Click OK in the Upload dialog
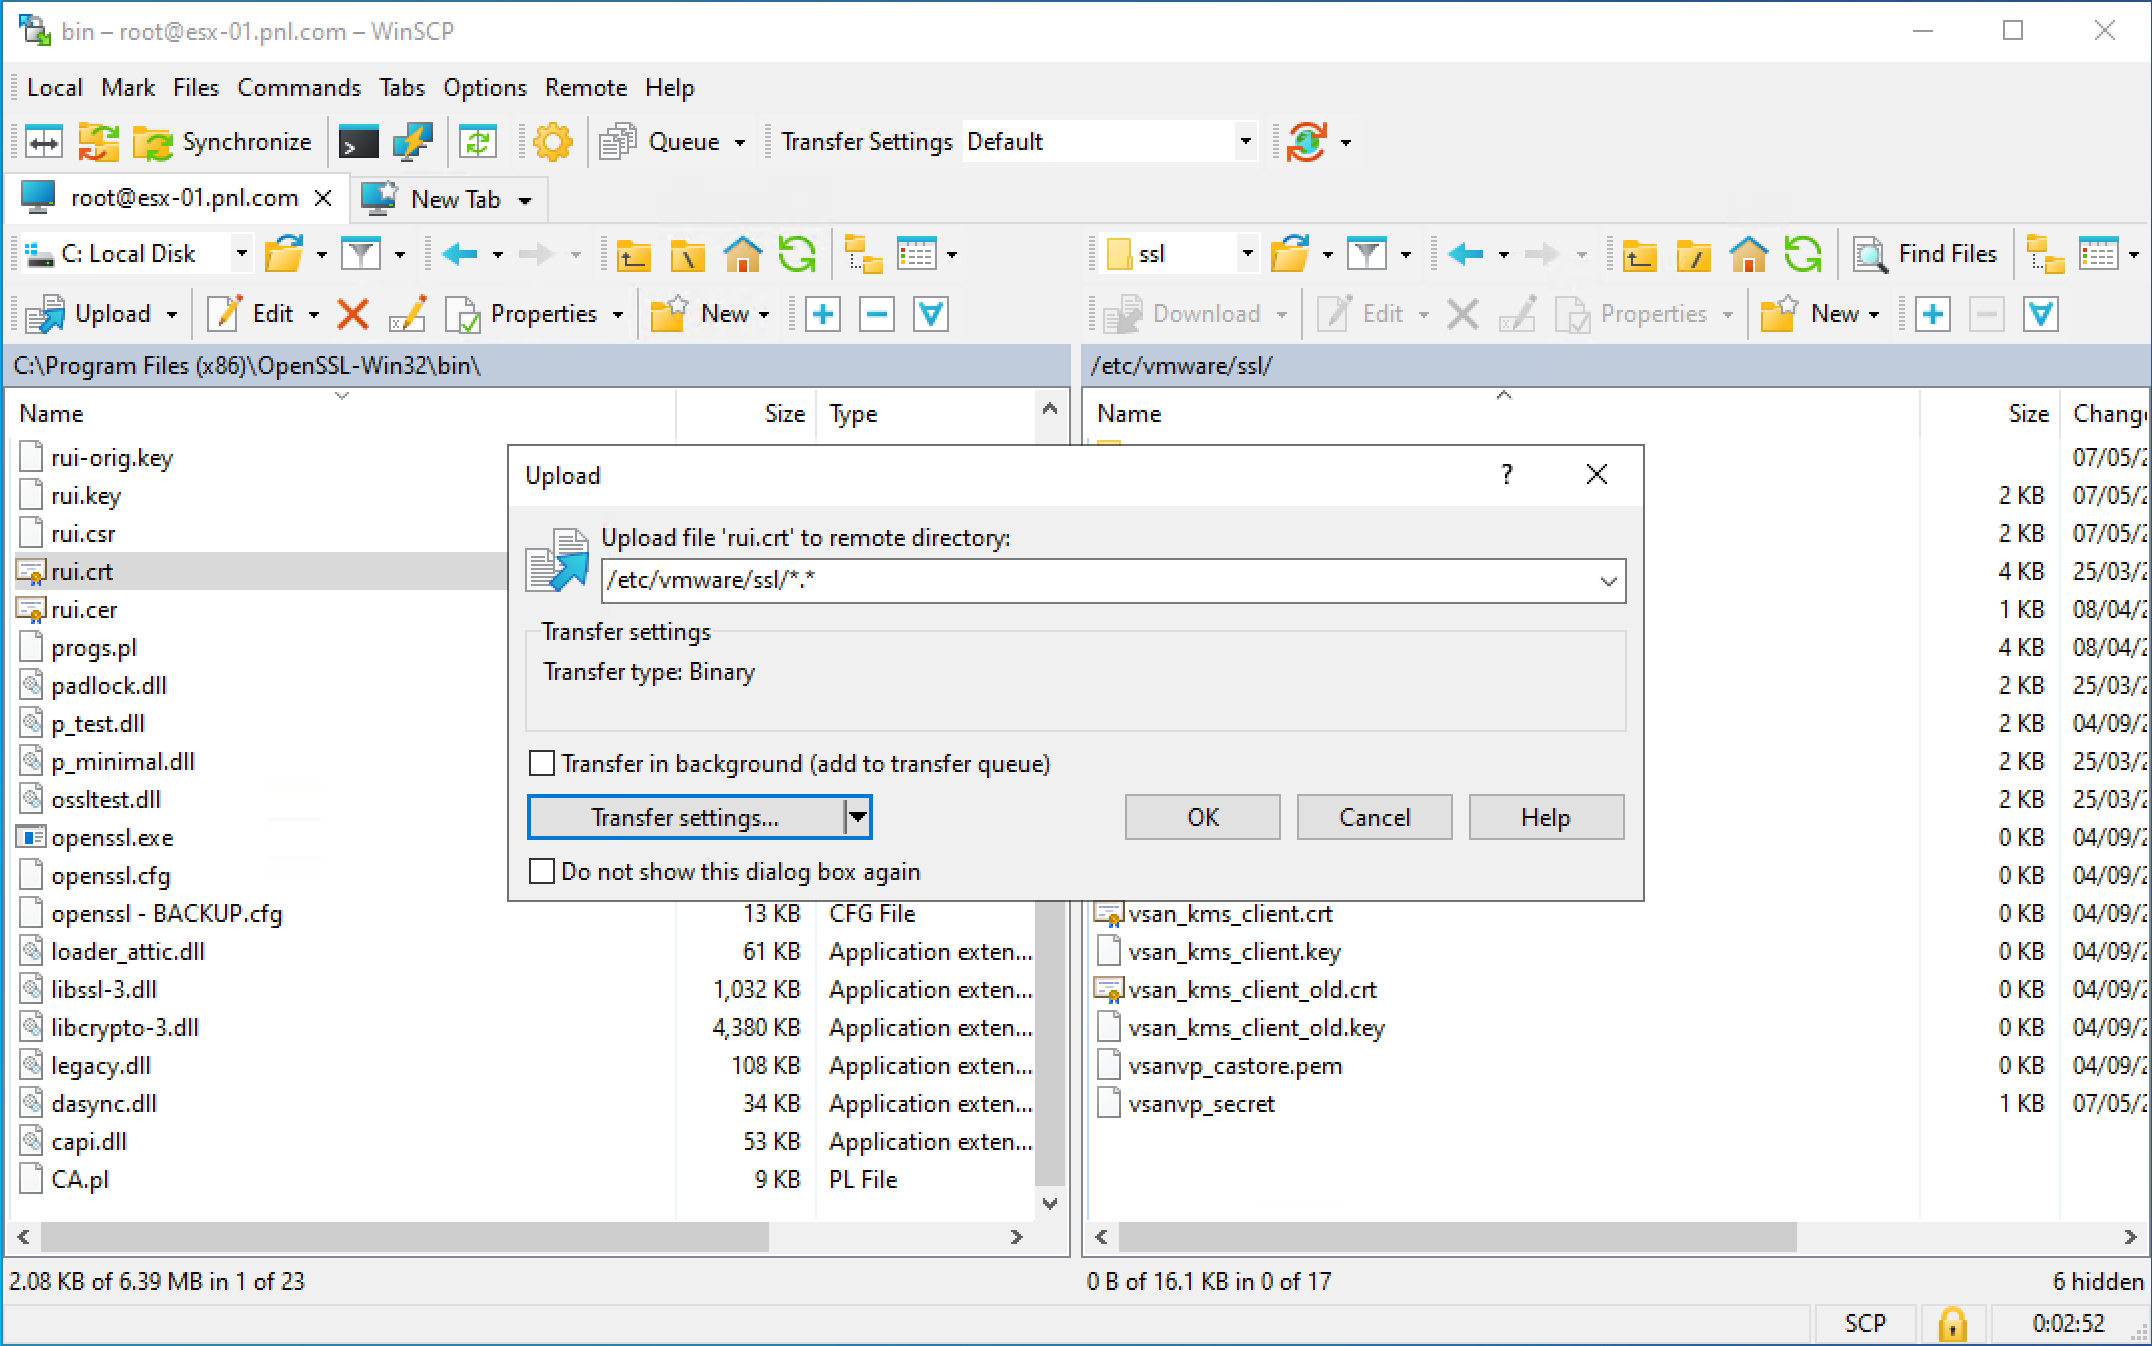This screenshot has height=1346, width=2152. coord(1203,817)
